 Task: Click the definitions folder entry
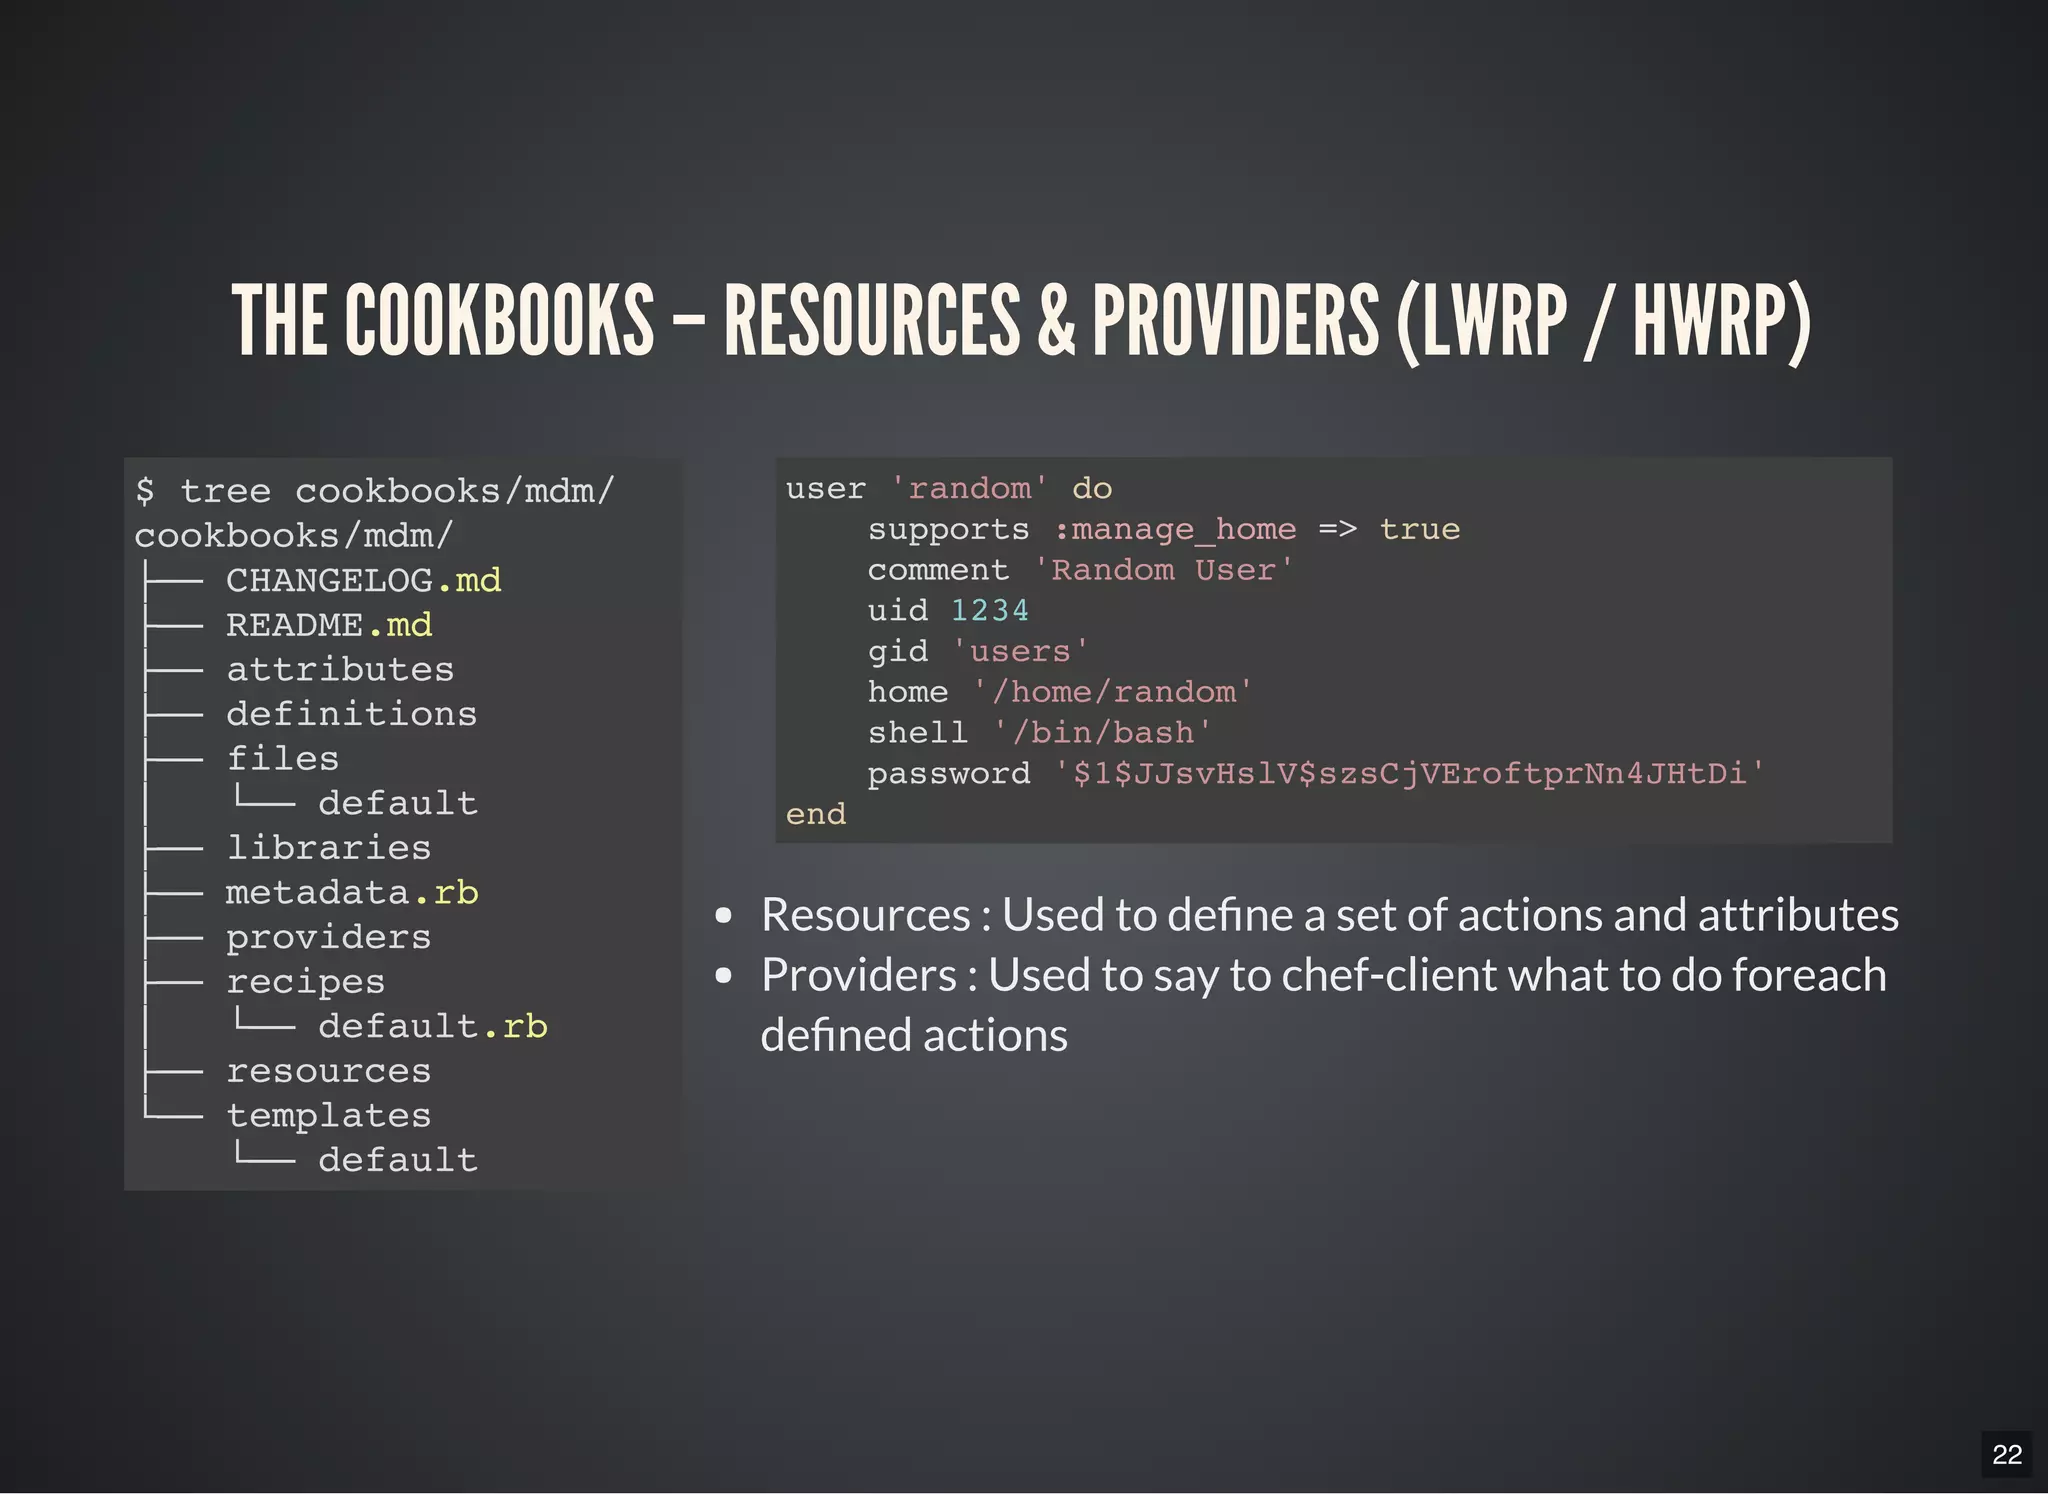(351, 714)
